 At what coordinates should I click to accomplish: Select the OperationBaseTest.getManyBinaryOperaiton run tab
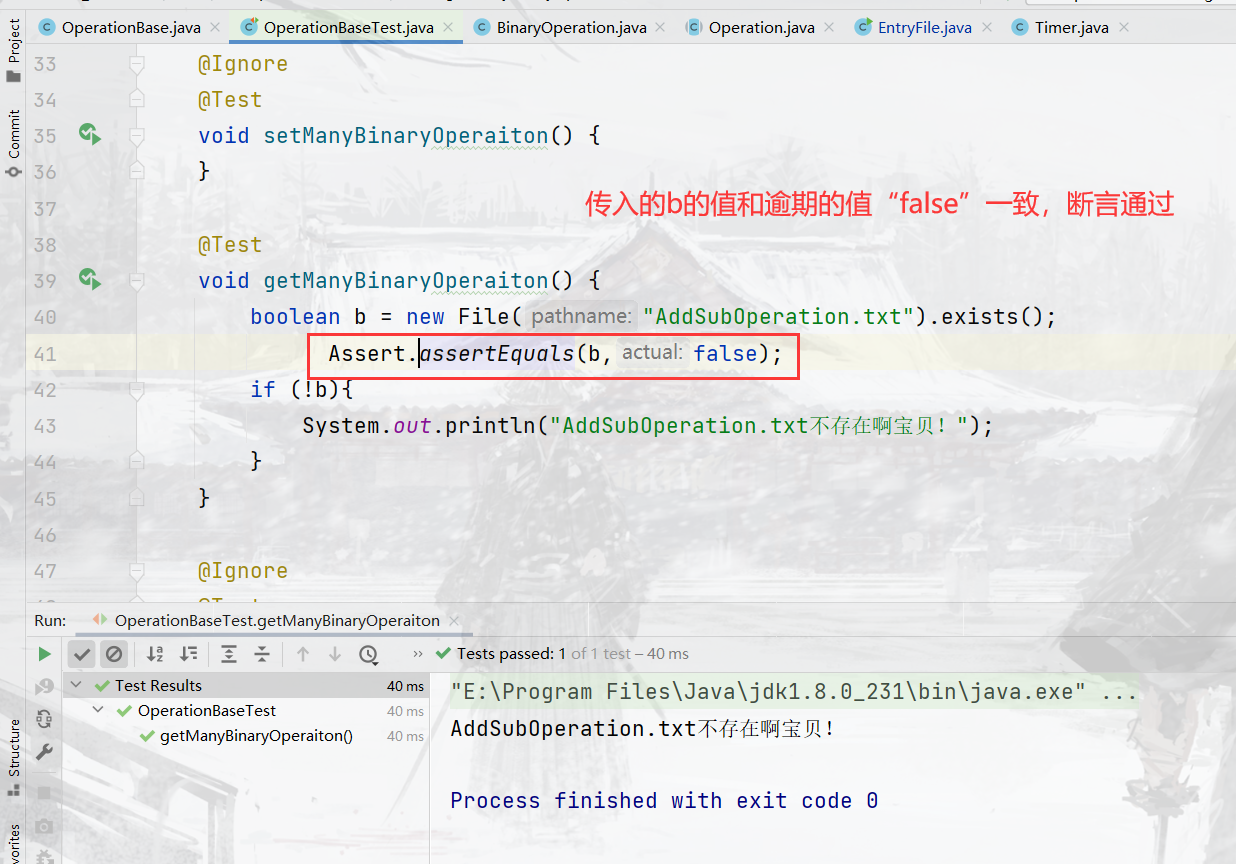point(277,620)
